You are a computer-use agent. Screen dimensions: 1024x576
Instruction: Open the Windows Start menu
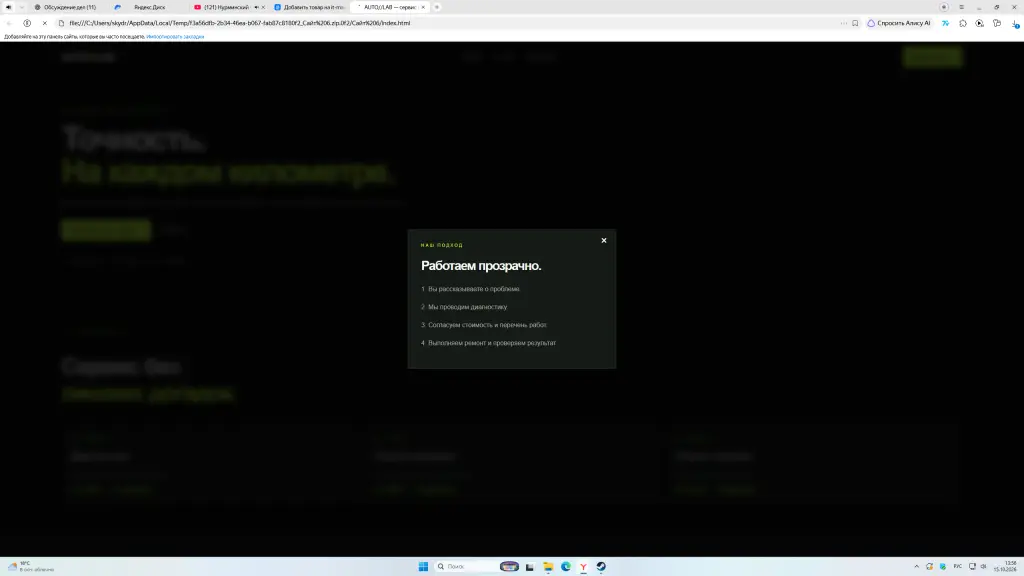click(x=423, y=566)
